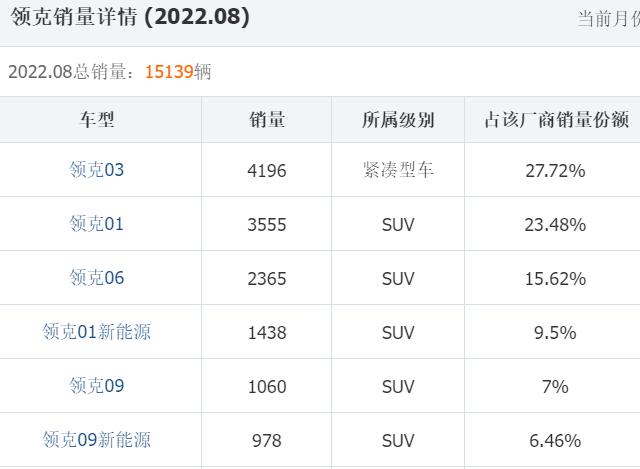Select the share value 7%
The height and width of the screenshot is (469, 640).
click(x=556, y=387)
